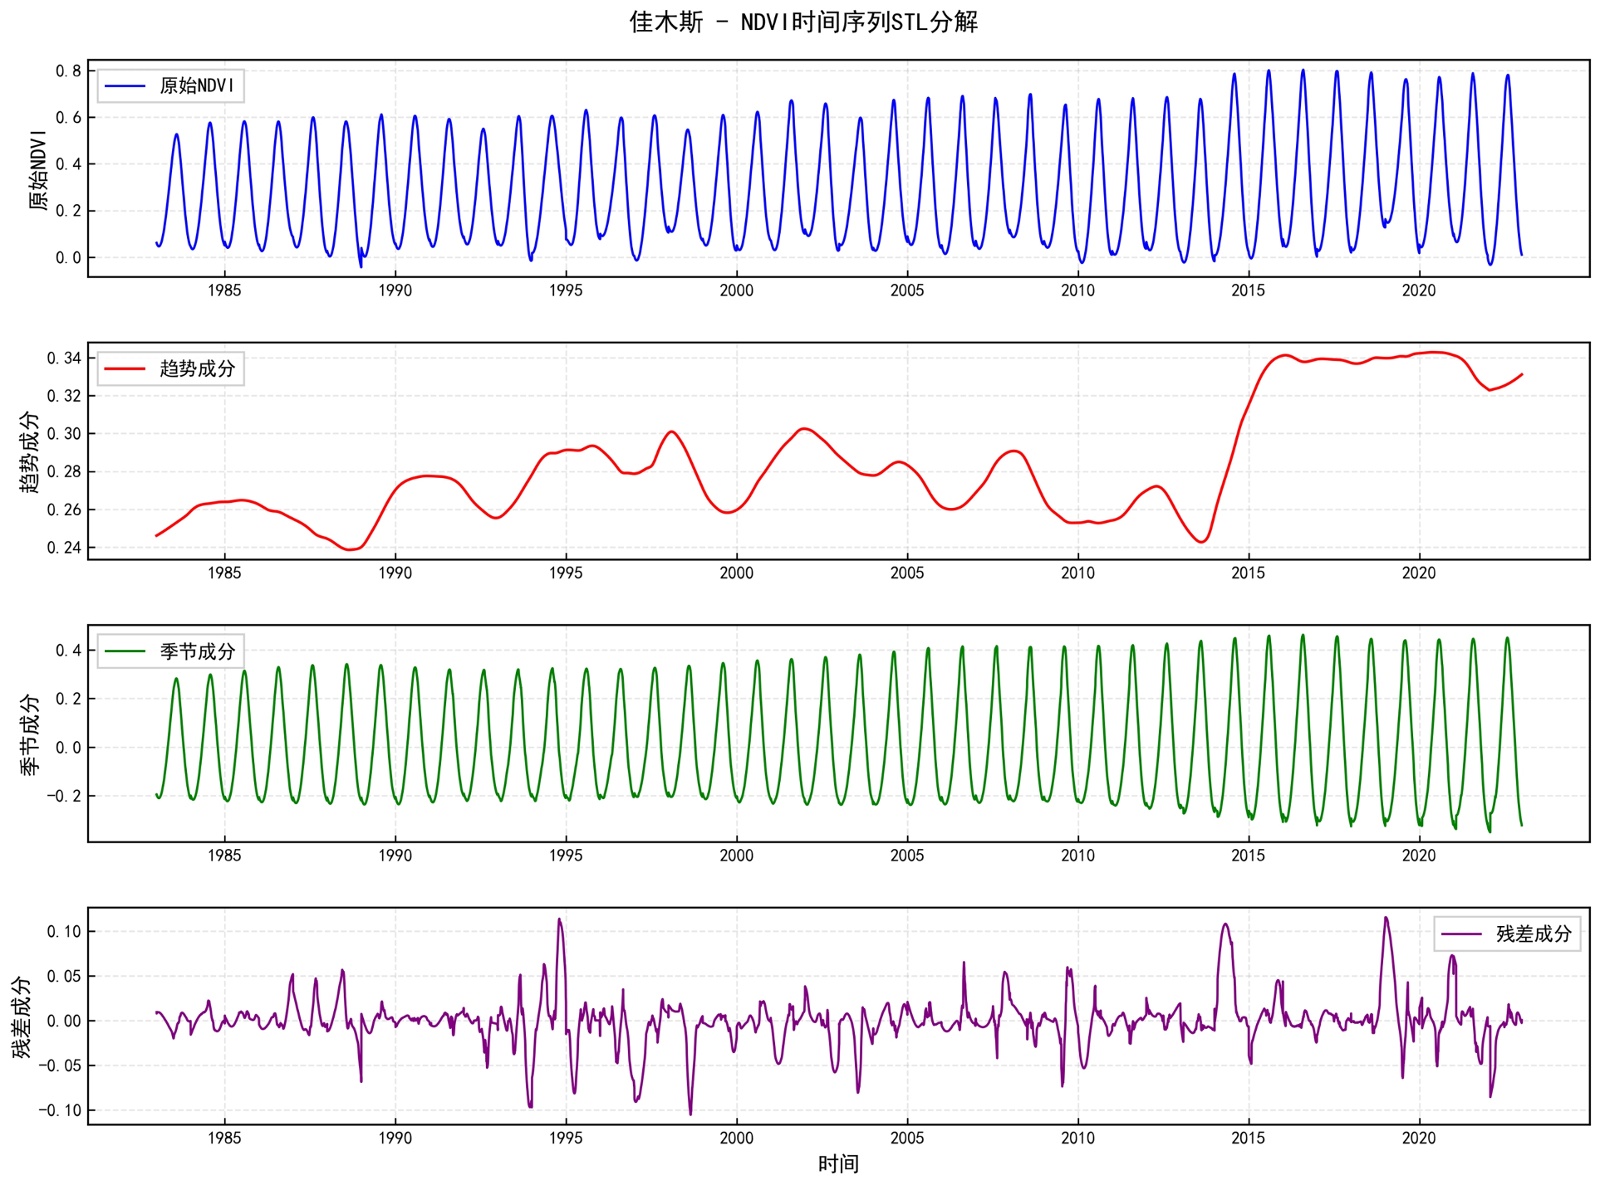Image resolution: width=1600 pixels, height=1180 pixels.
Task: Click the 原始NDVI vertical y-axis label
Action: pyautogui.click(x=38, y=169)
